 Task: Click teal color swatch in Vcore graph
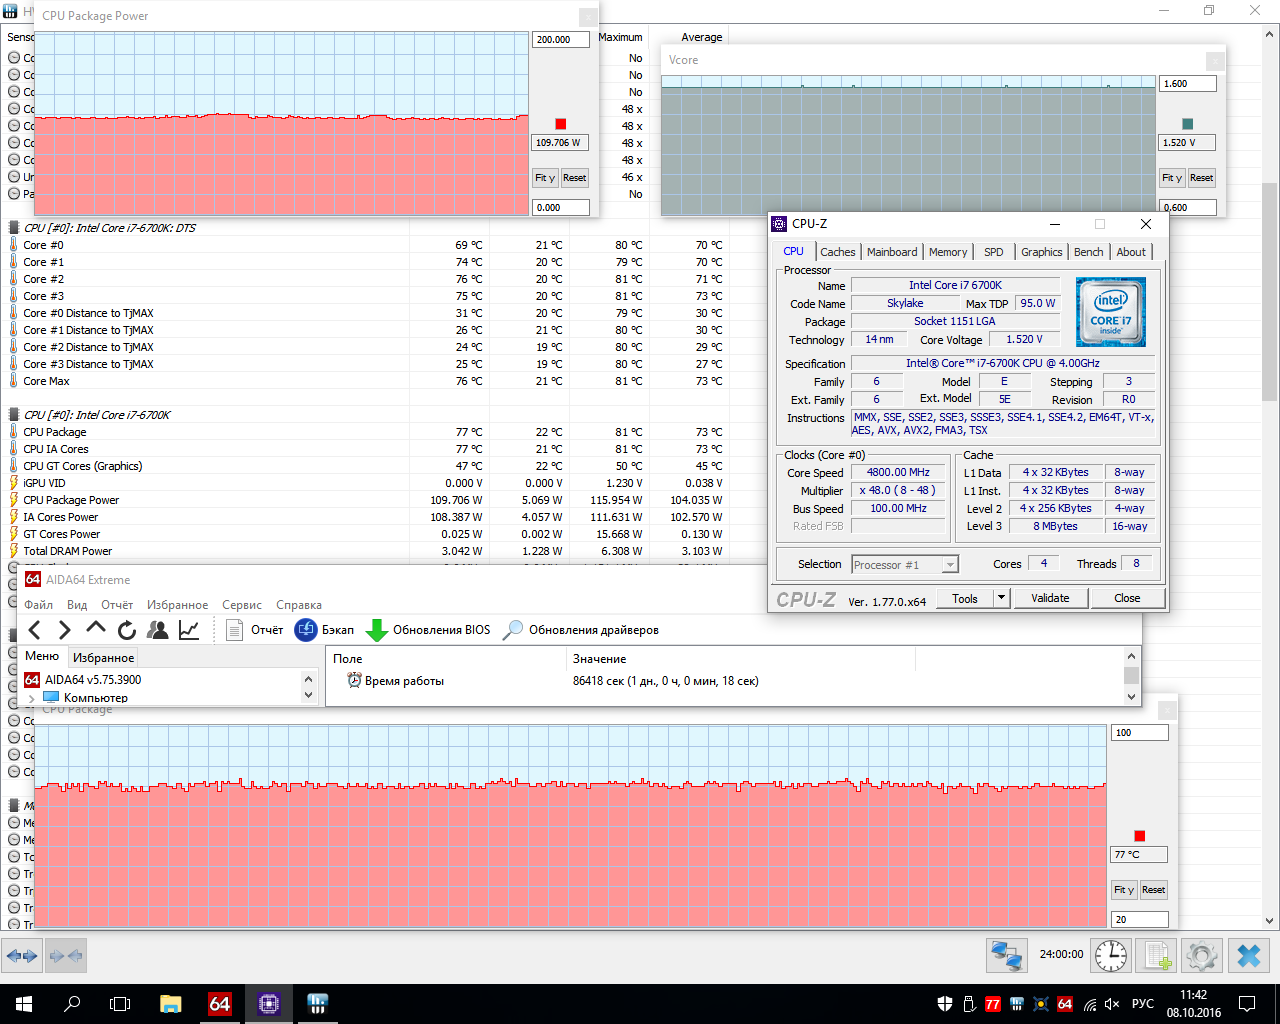pyautogui.click(x=1187, y=124)
